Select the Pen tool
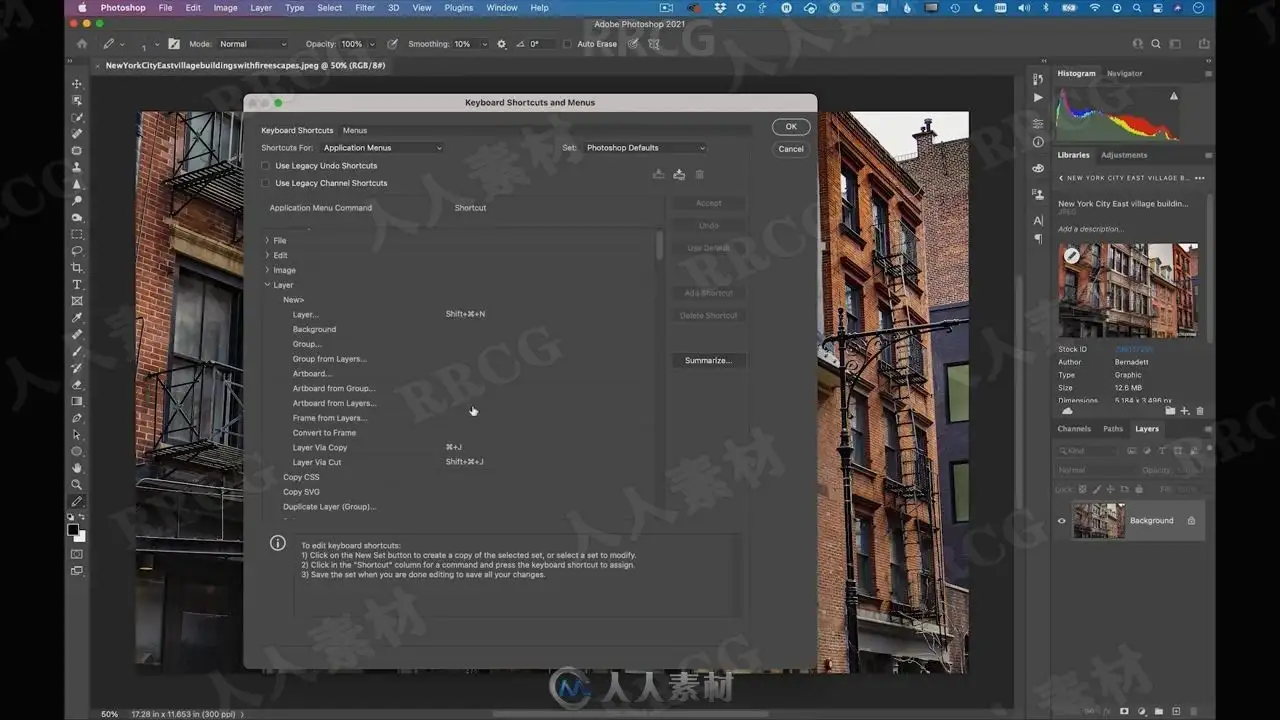Viewport: 1280px width, 720px height. pos(77,418)
